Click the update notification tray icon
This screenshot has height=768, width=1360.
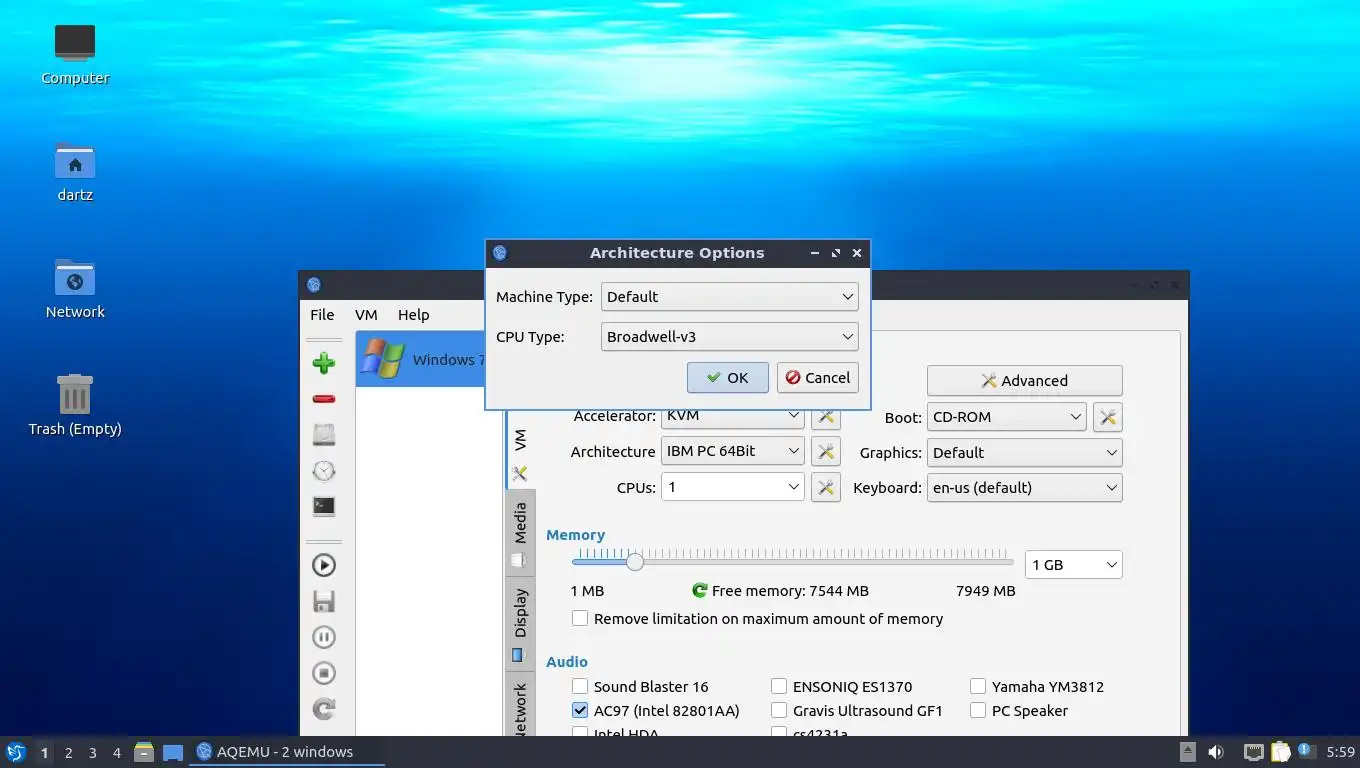(x=1306, y=751)
